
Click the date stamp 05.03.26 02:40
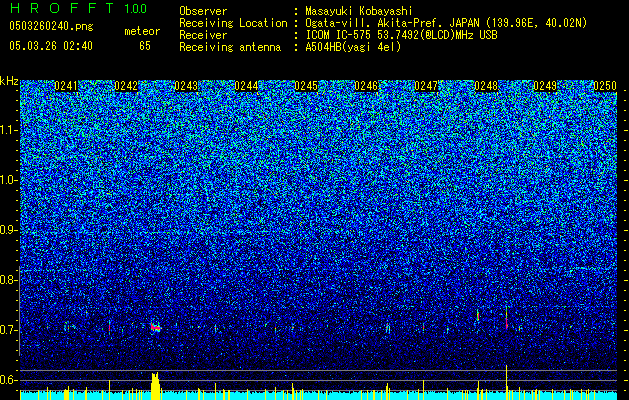coord(51,46)
